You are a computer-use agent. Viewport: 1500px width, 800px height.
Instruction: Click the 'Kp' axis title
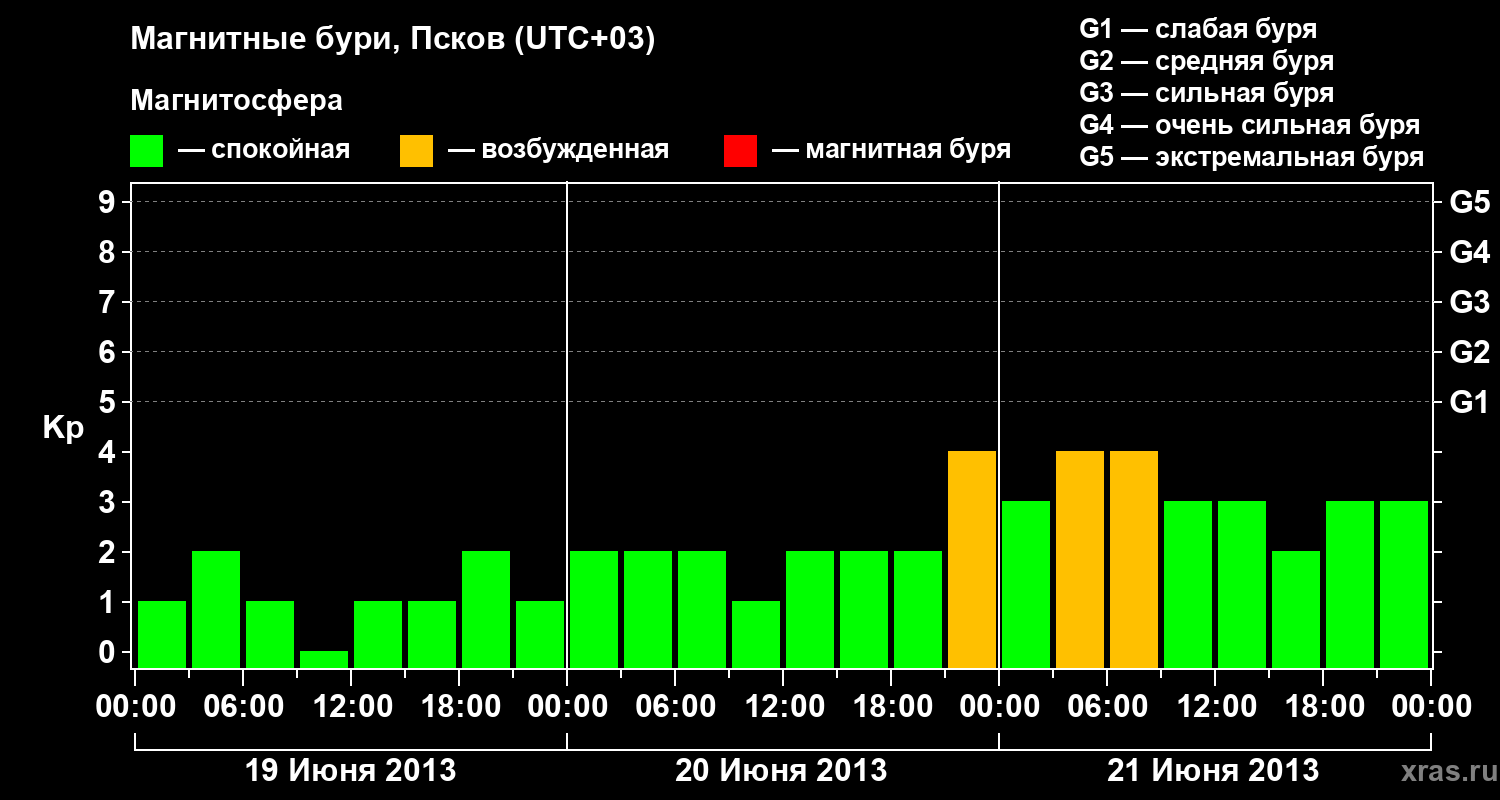[x=63, y=429]
